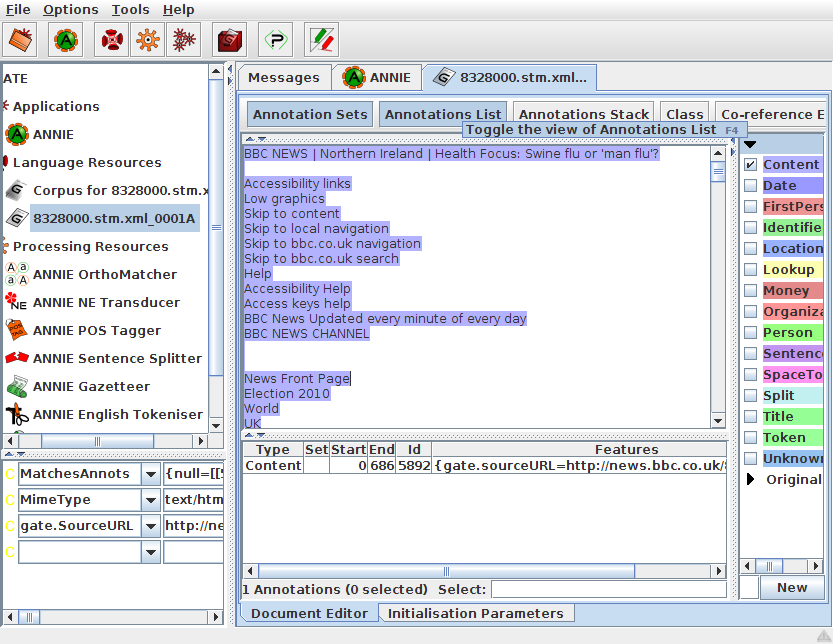833x644 pixels.
Task: Open the MatchesAnnots feature name dropdown
Action: coord(151,474)
